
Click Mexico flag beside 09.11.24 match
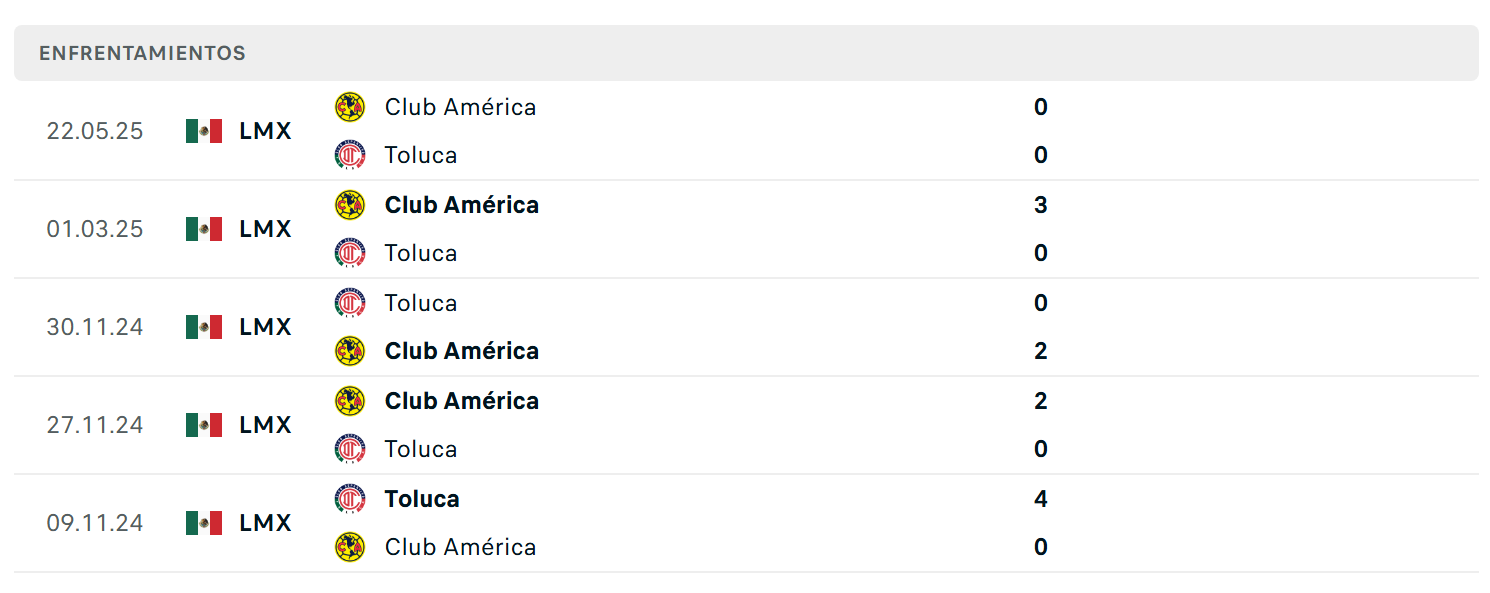(204, 523)
